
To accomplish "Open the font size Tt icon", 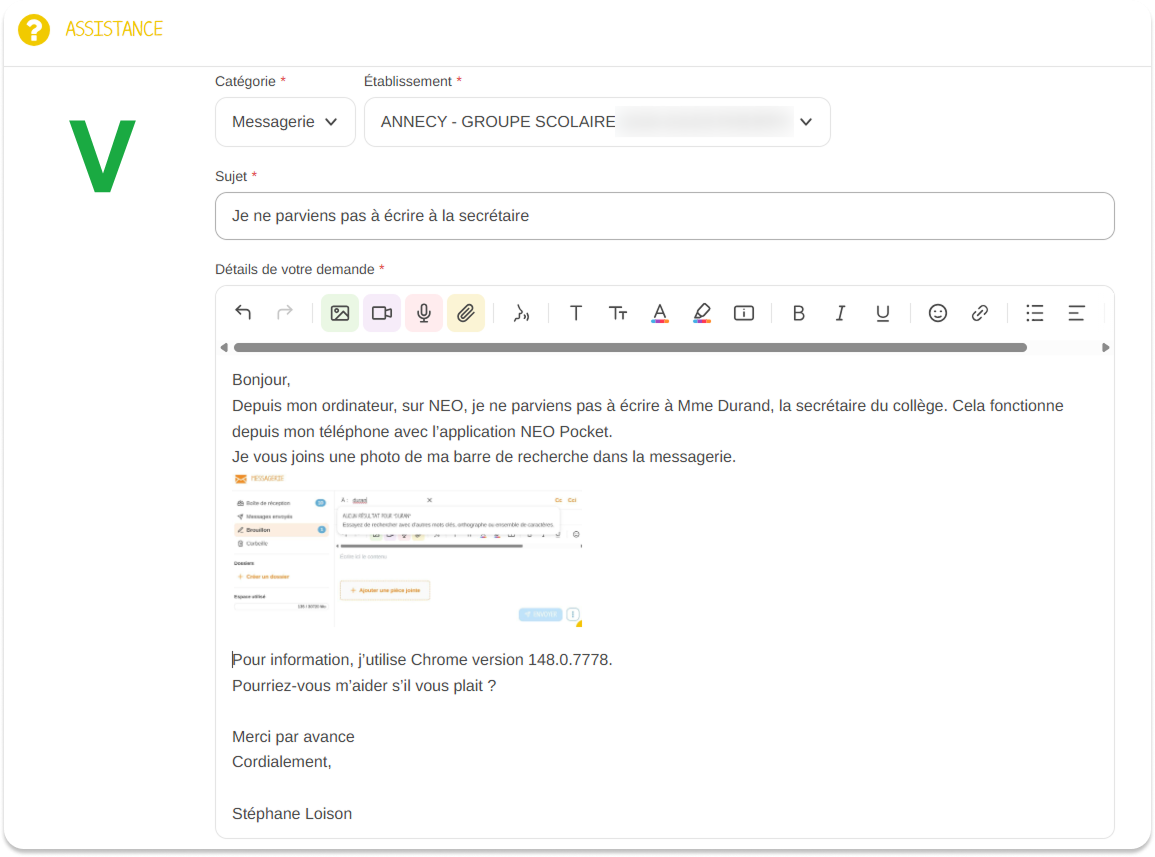I will point(618,313).
